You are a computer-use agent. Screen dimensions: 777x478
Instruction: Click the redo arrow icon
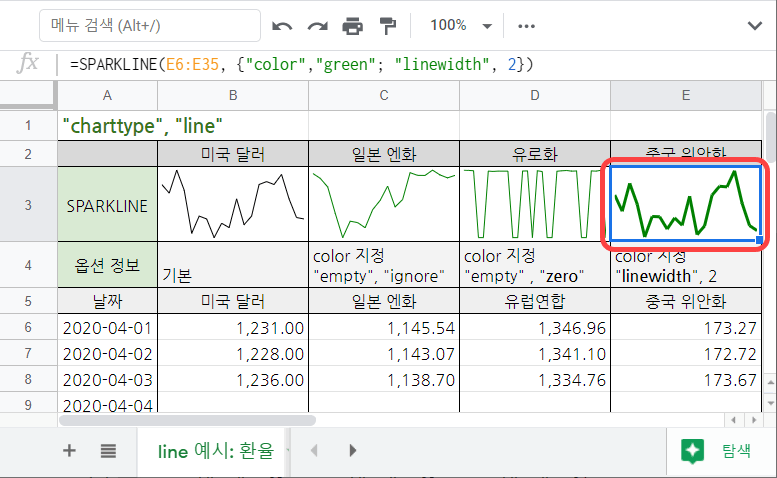tap(318, 25)
